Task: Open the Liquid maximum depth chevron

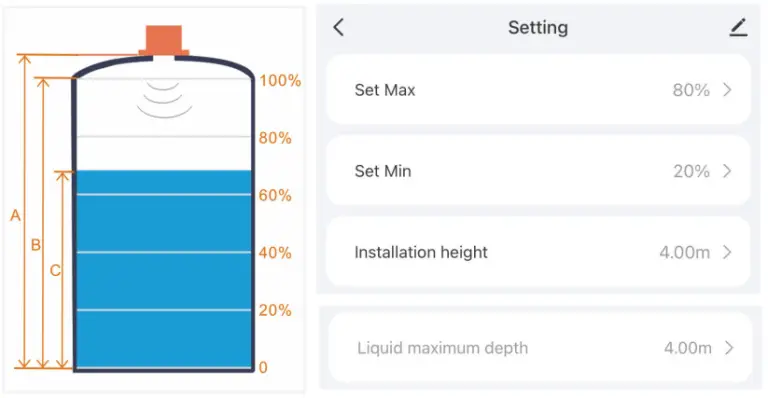Action: (x=729, y=348)
